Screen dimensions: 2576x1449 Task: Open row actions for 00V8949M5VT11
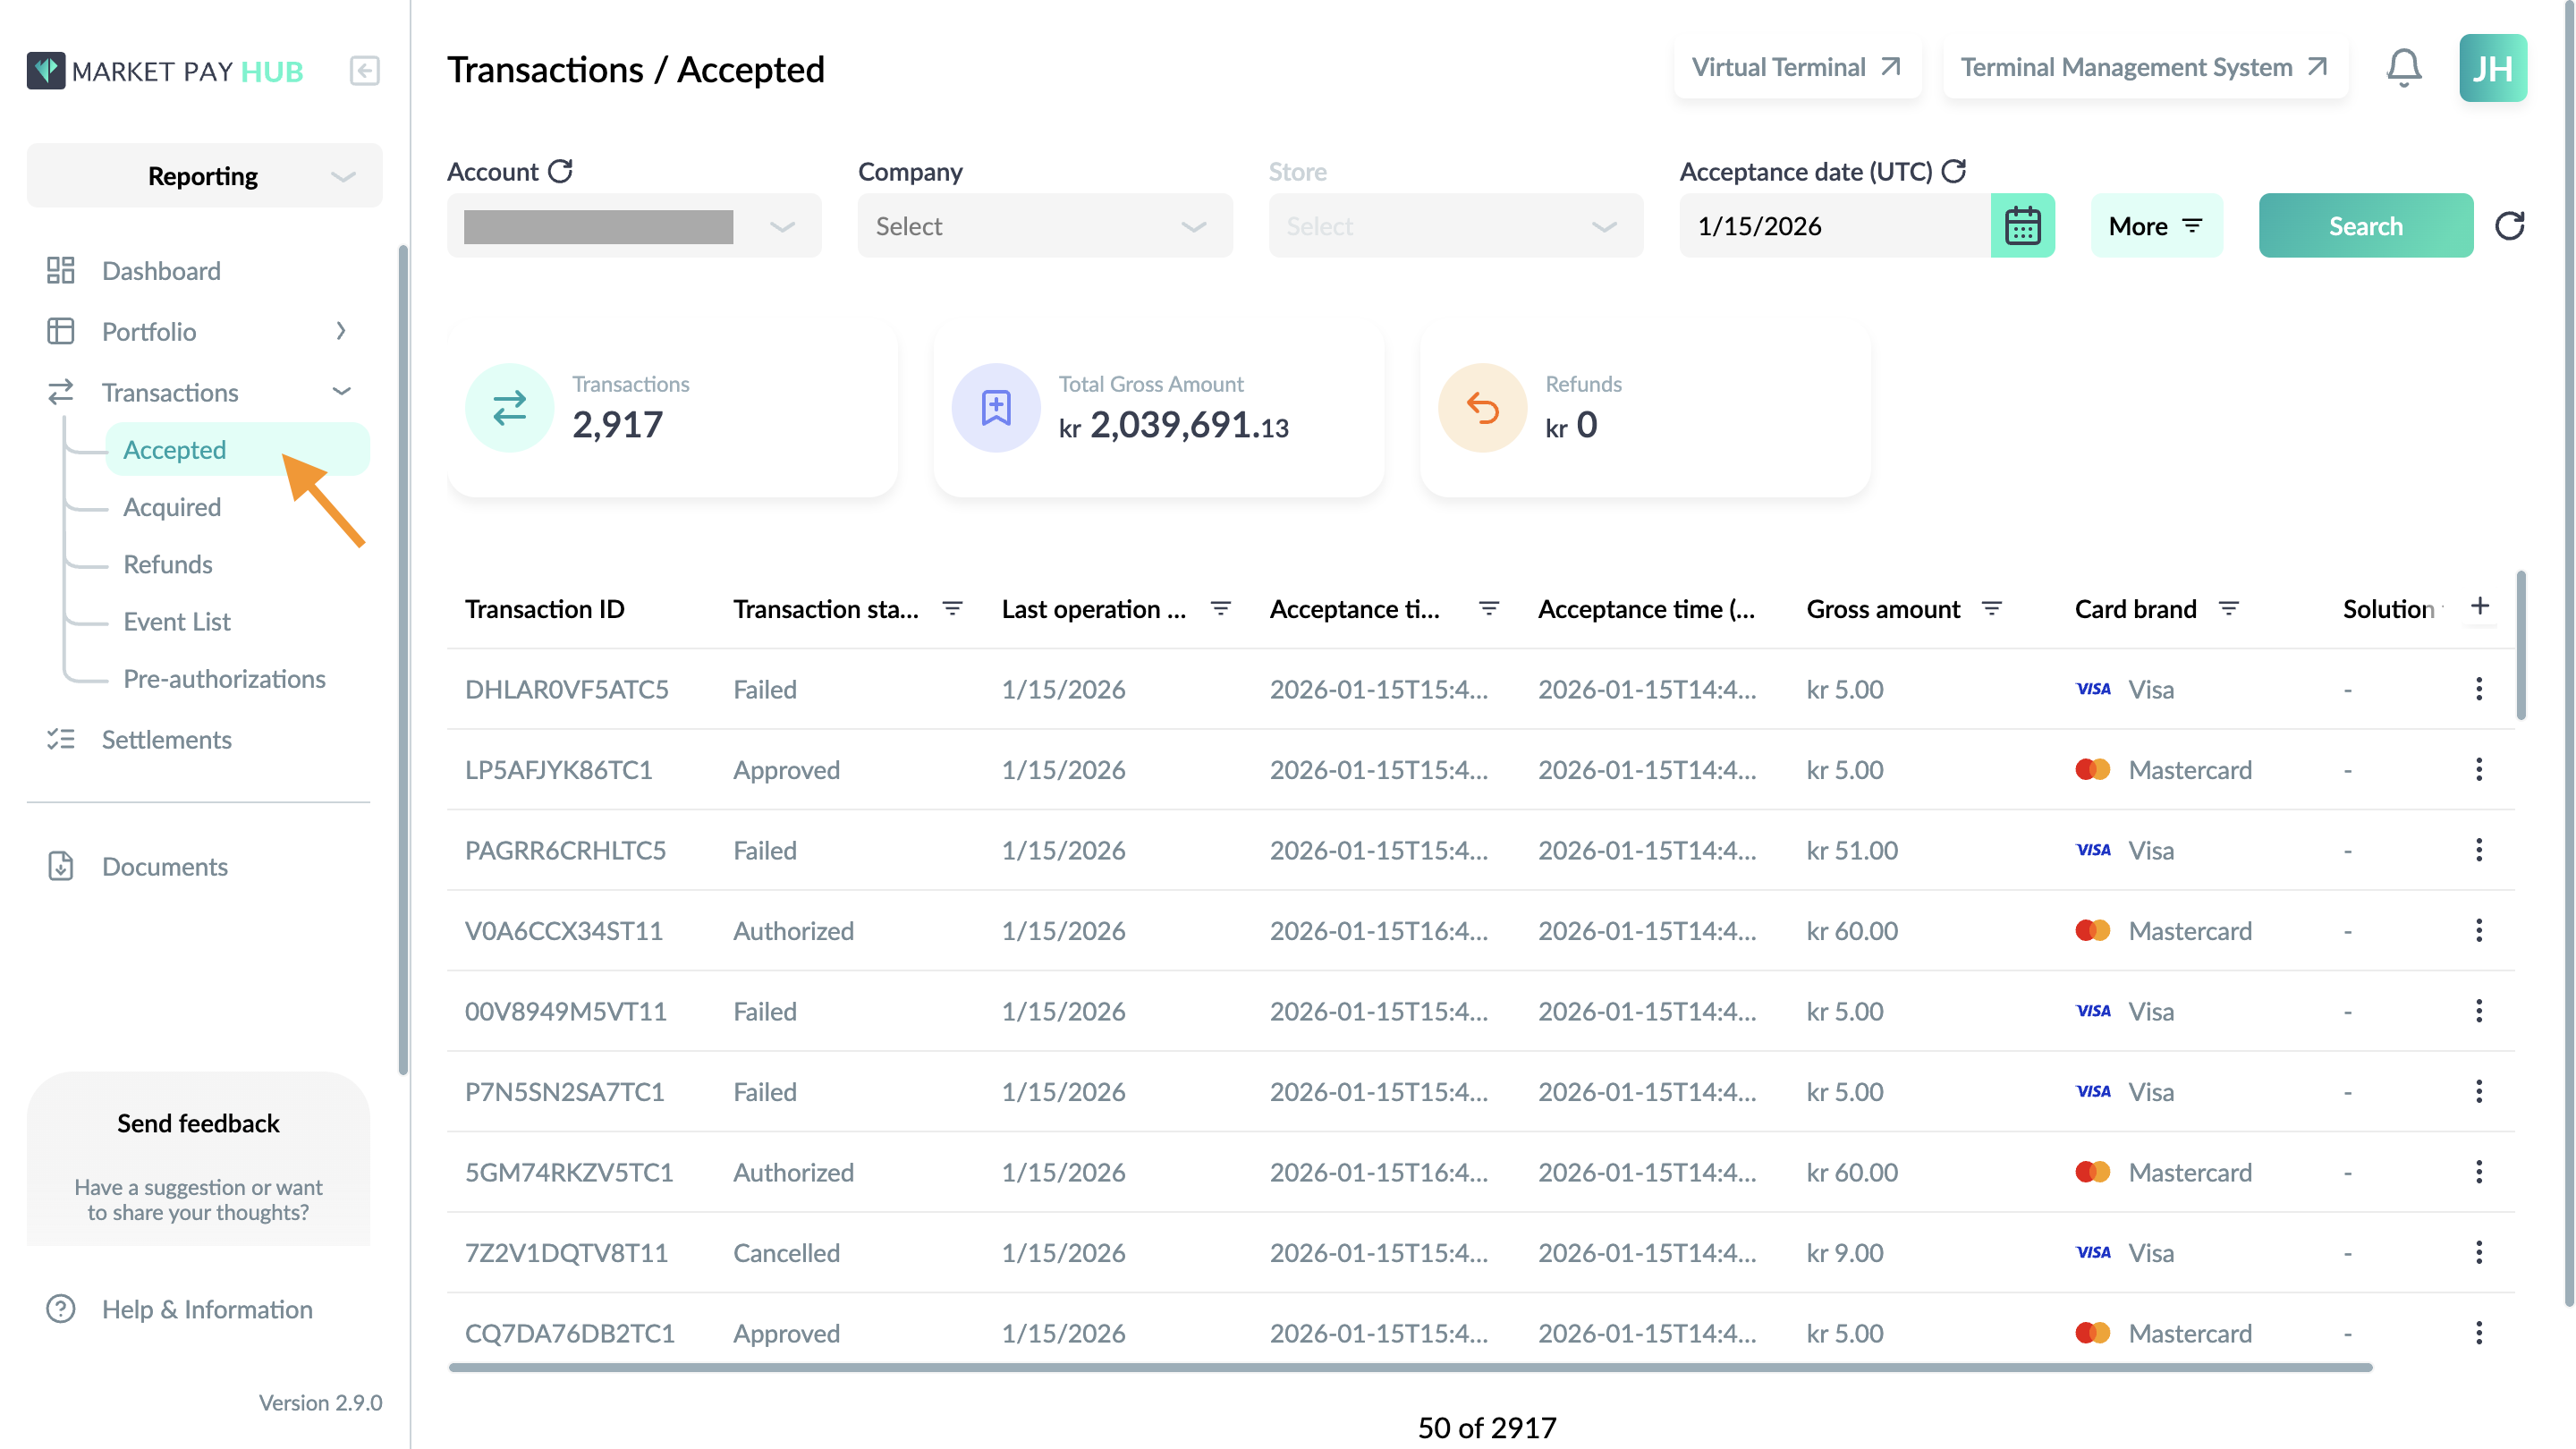pos(2478,1011)
